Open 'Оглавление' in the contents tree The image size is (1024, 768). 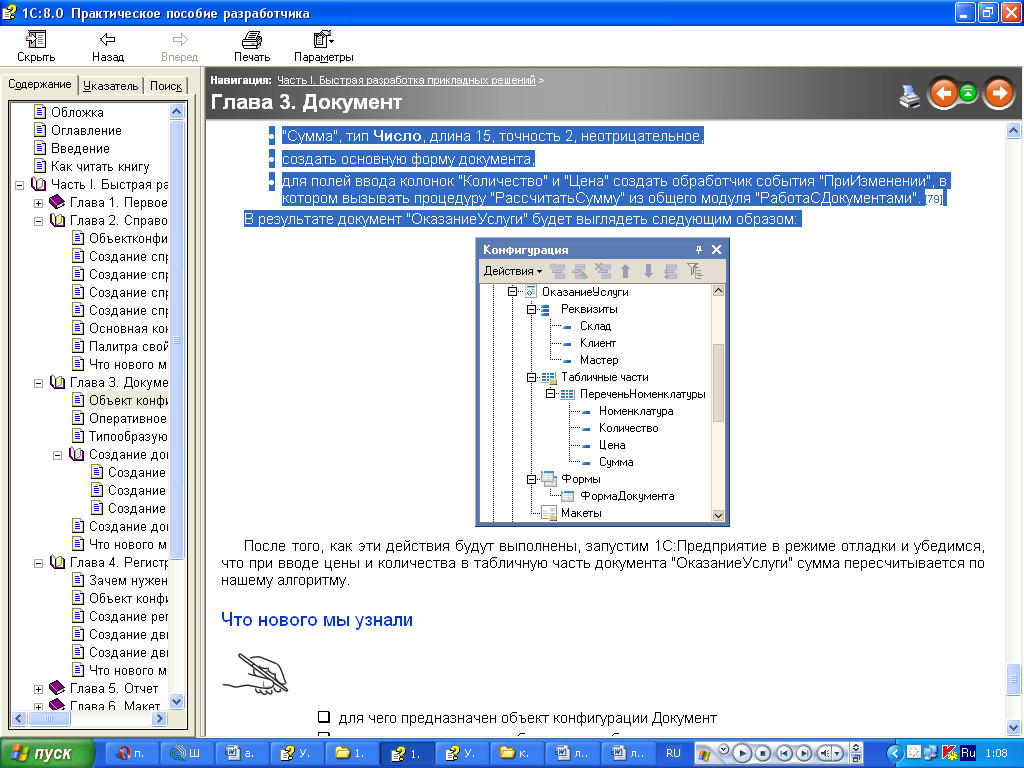[86, 130]
